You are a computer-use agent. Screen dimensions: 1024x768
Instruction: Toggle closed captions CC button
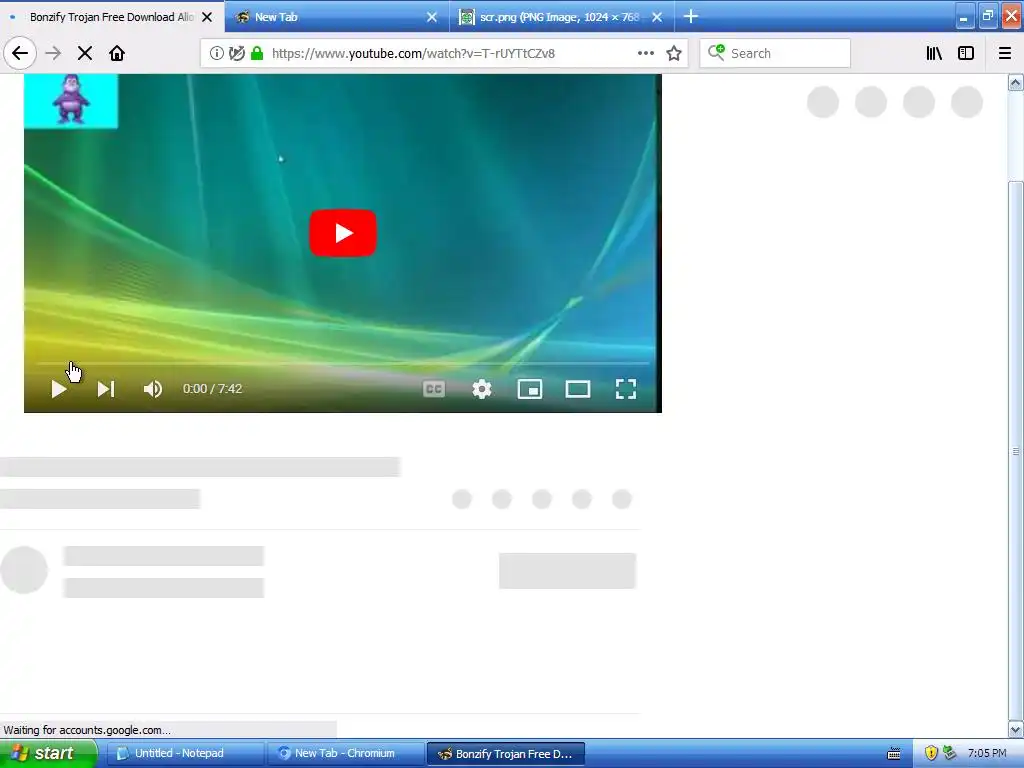coord(434,389)
